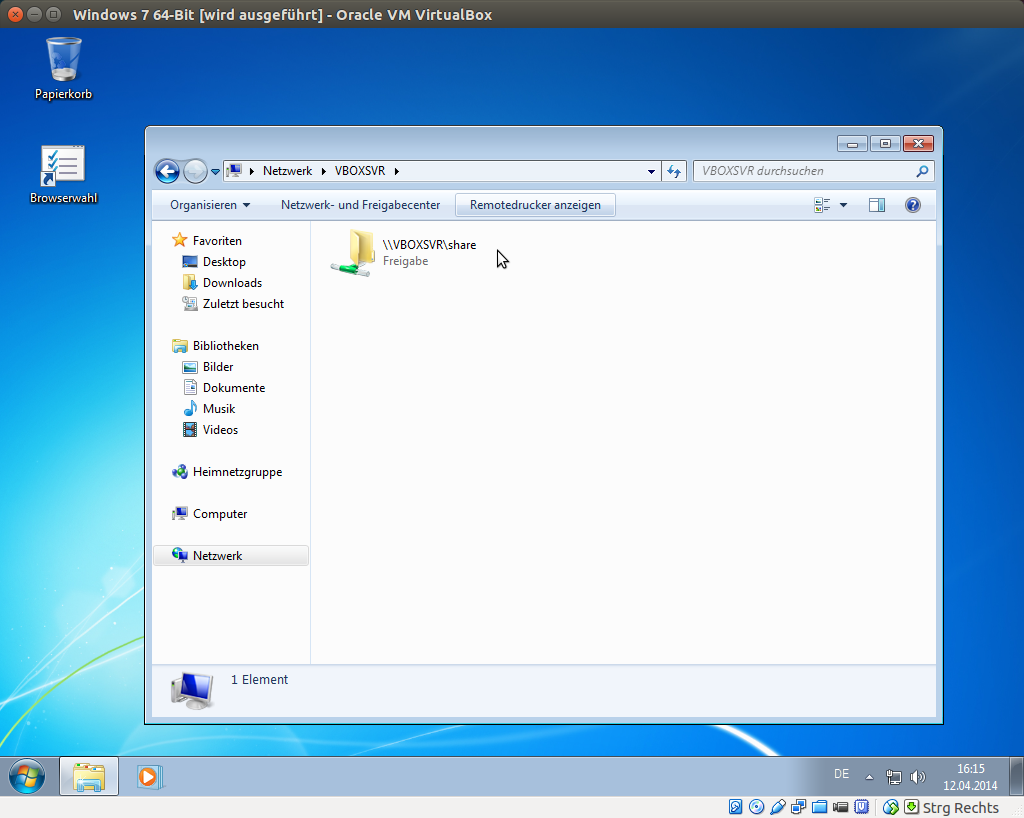1024x818 pixels.
Task: Open Explorer help question mark icon
Action: coord(913,205)
